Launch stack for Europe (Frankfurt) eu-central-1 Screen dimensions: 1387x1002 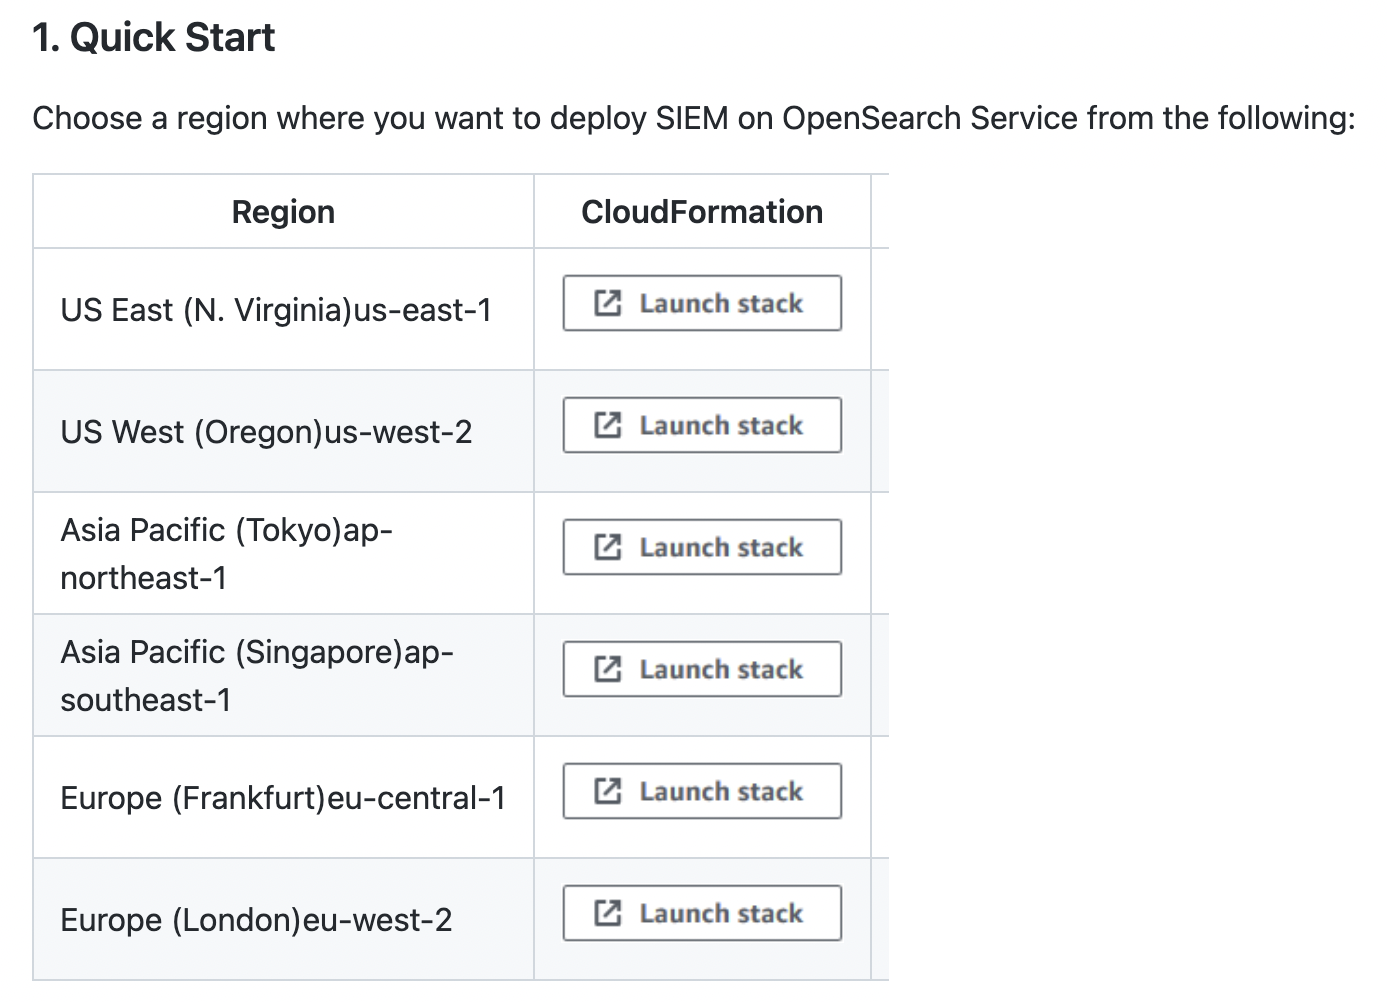coord(702,791)
